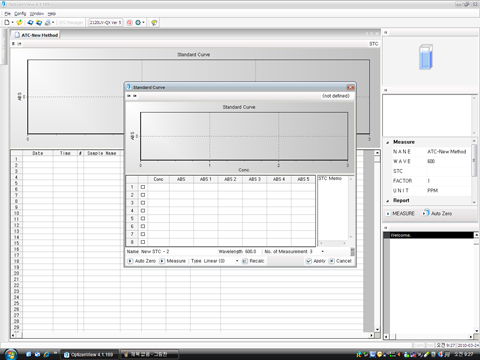
Task: Click Apply in the Standard Curve dialog
Action: pos(316,261)
